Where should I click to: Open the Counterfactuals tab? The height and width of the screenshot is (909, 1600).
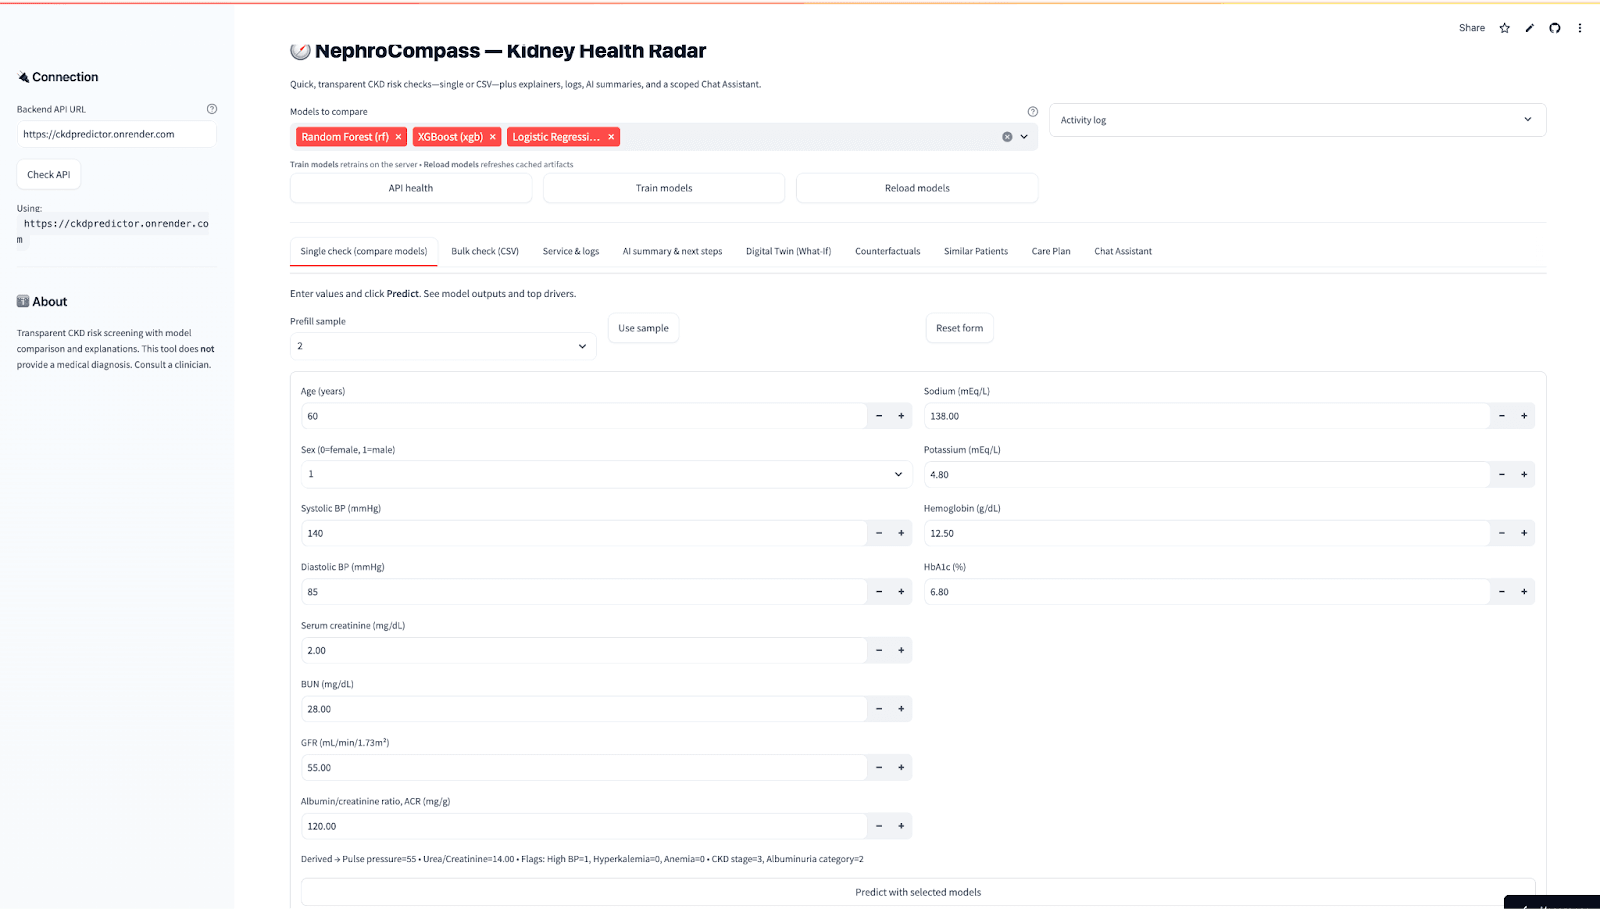tap(887, 251)
